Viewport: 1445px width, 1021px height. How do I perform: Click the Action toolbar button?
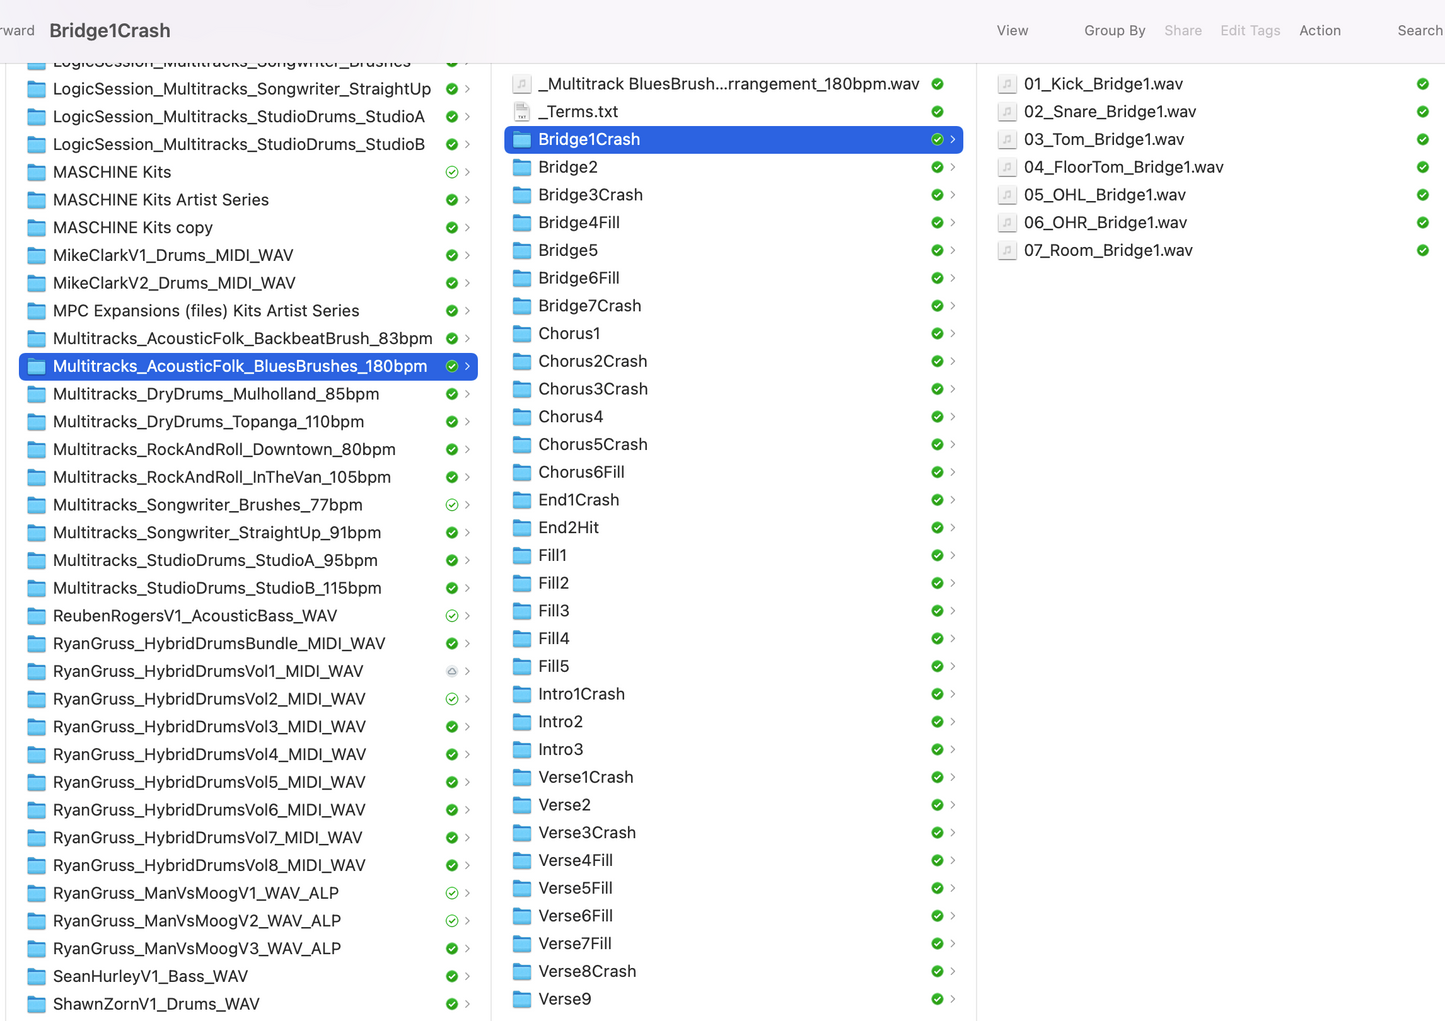[1319, 31]
